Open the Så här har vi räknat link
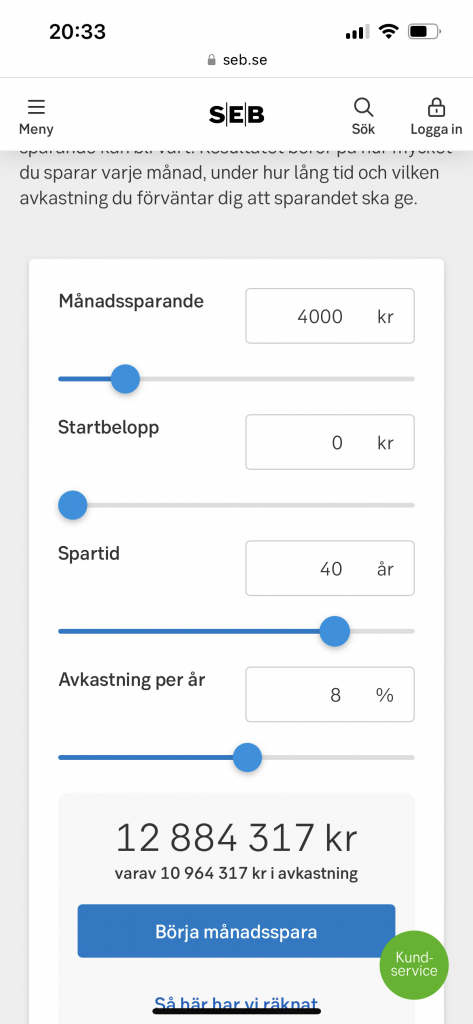Viewport: 473px width, 1024px height. [236, 1004]
